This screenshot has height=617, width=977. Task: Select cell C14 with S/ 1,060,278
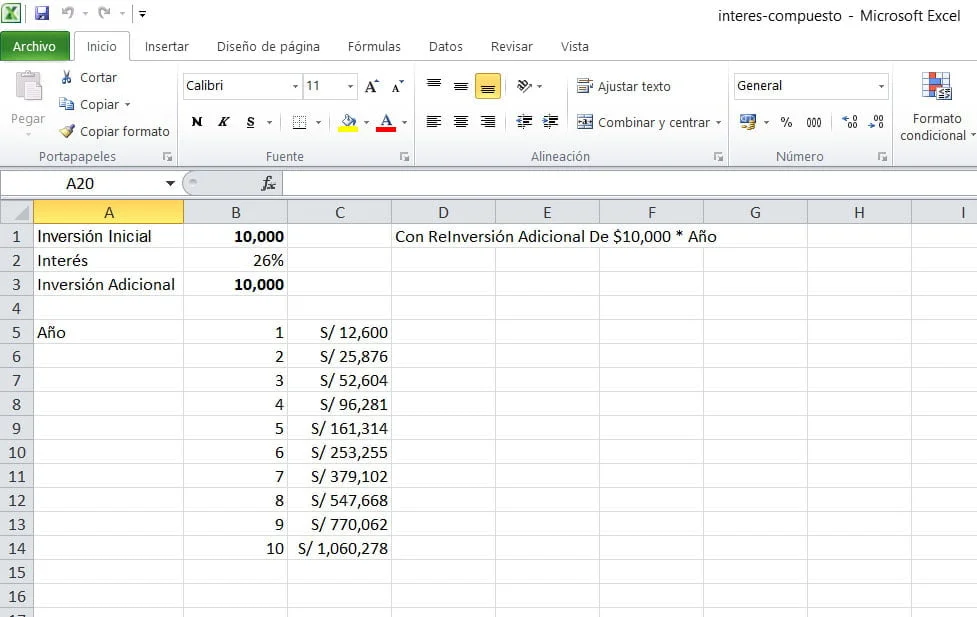pos(339,548)
